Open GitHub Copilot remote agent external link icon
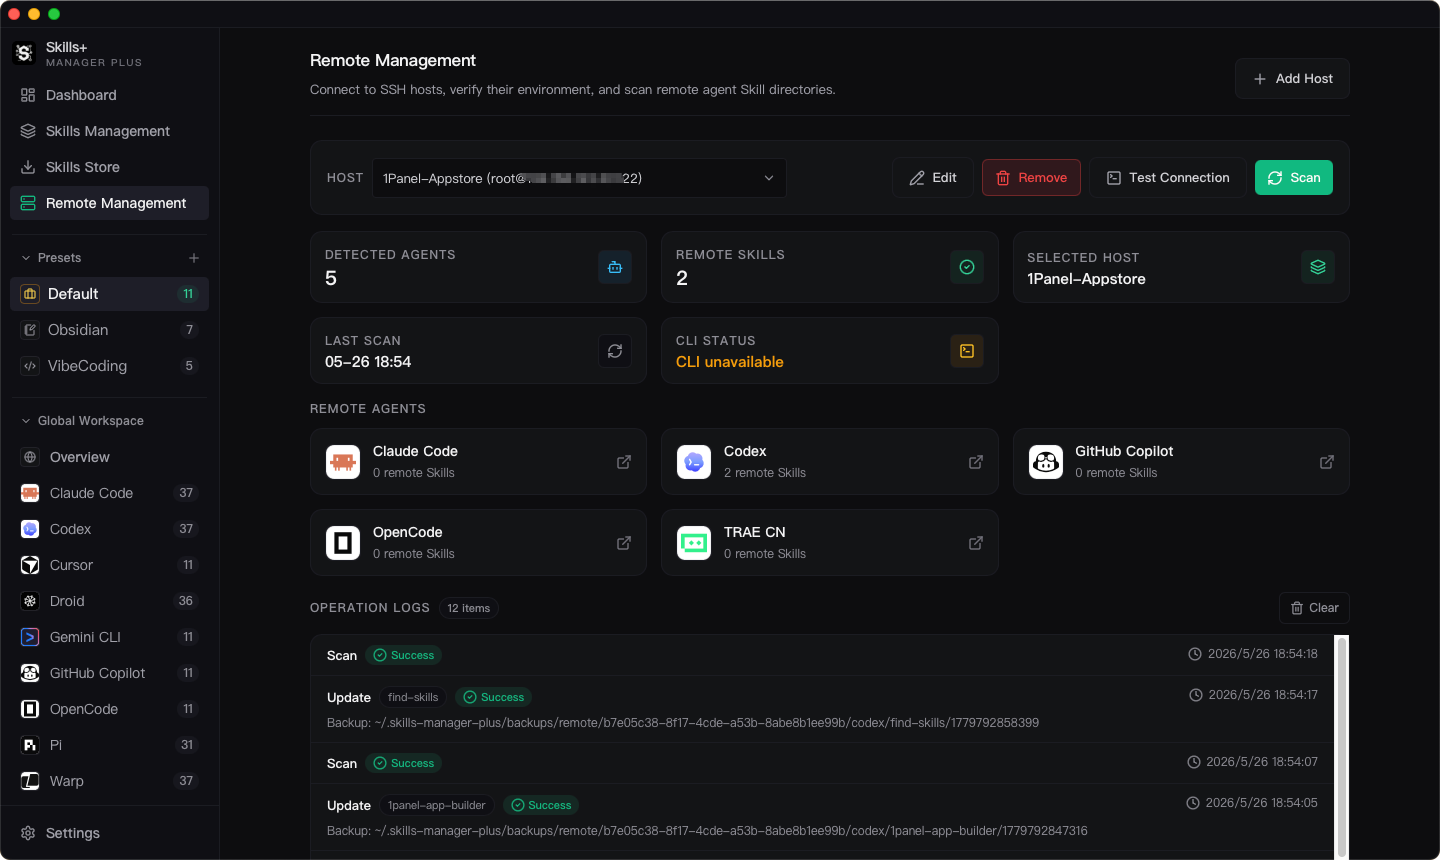The image size is (1440, 860). [x=1327, y=462]
